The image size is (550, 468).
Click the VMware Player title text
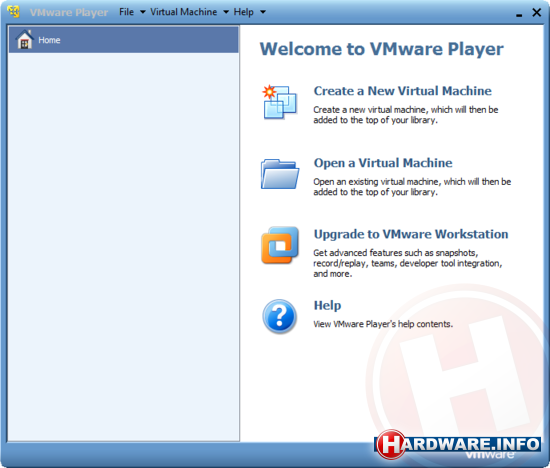click(69, 13)
